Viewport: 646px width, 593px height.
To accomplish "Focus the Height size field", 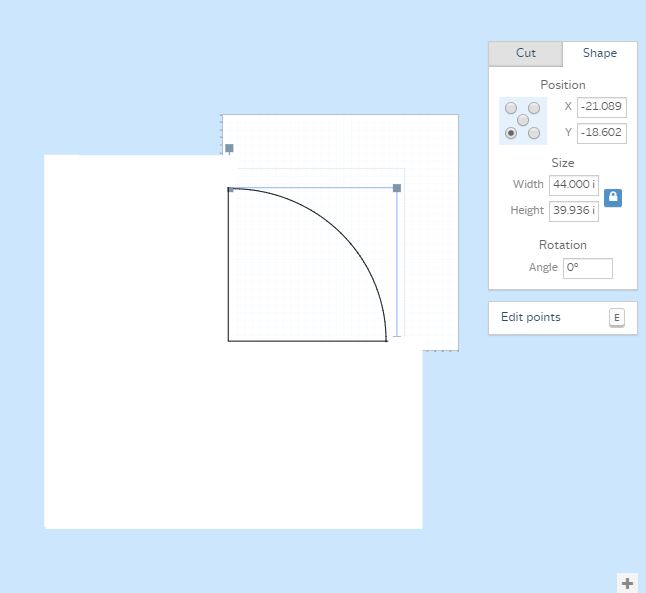I will pos(573,211).
